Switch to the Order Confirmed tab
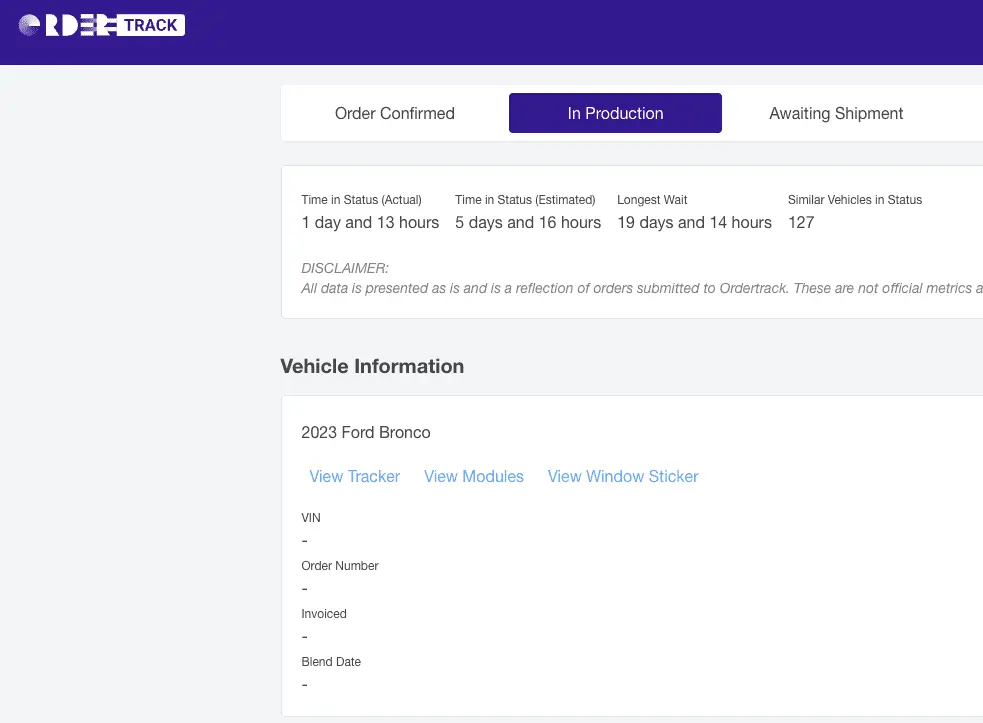 pos(394,113)
